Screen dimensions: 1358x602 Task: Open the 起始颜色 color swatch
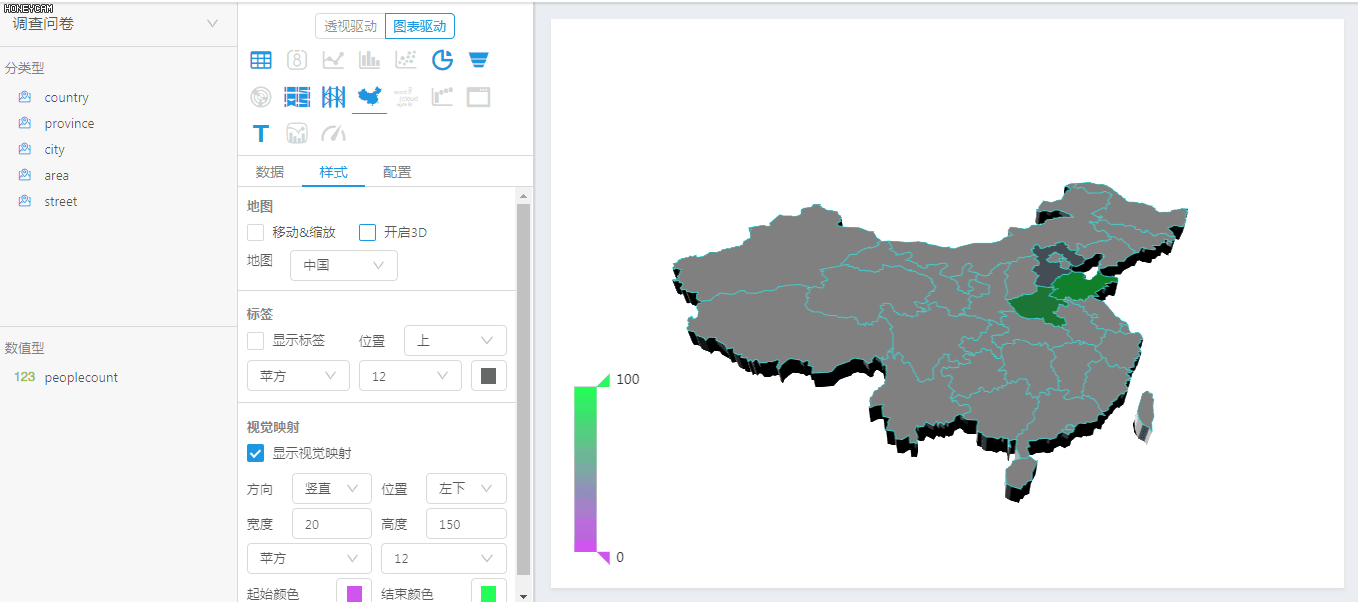tap(354, 592)
